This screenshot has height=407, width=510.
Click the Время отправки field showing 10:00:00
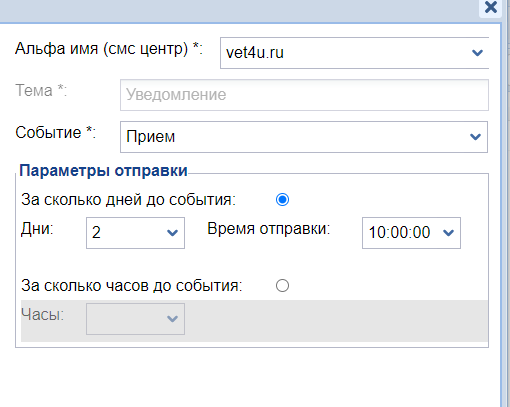(411, 233)
